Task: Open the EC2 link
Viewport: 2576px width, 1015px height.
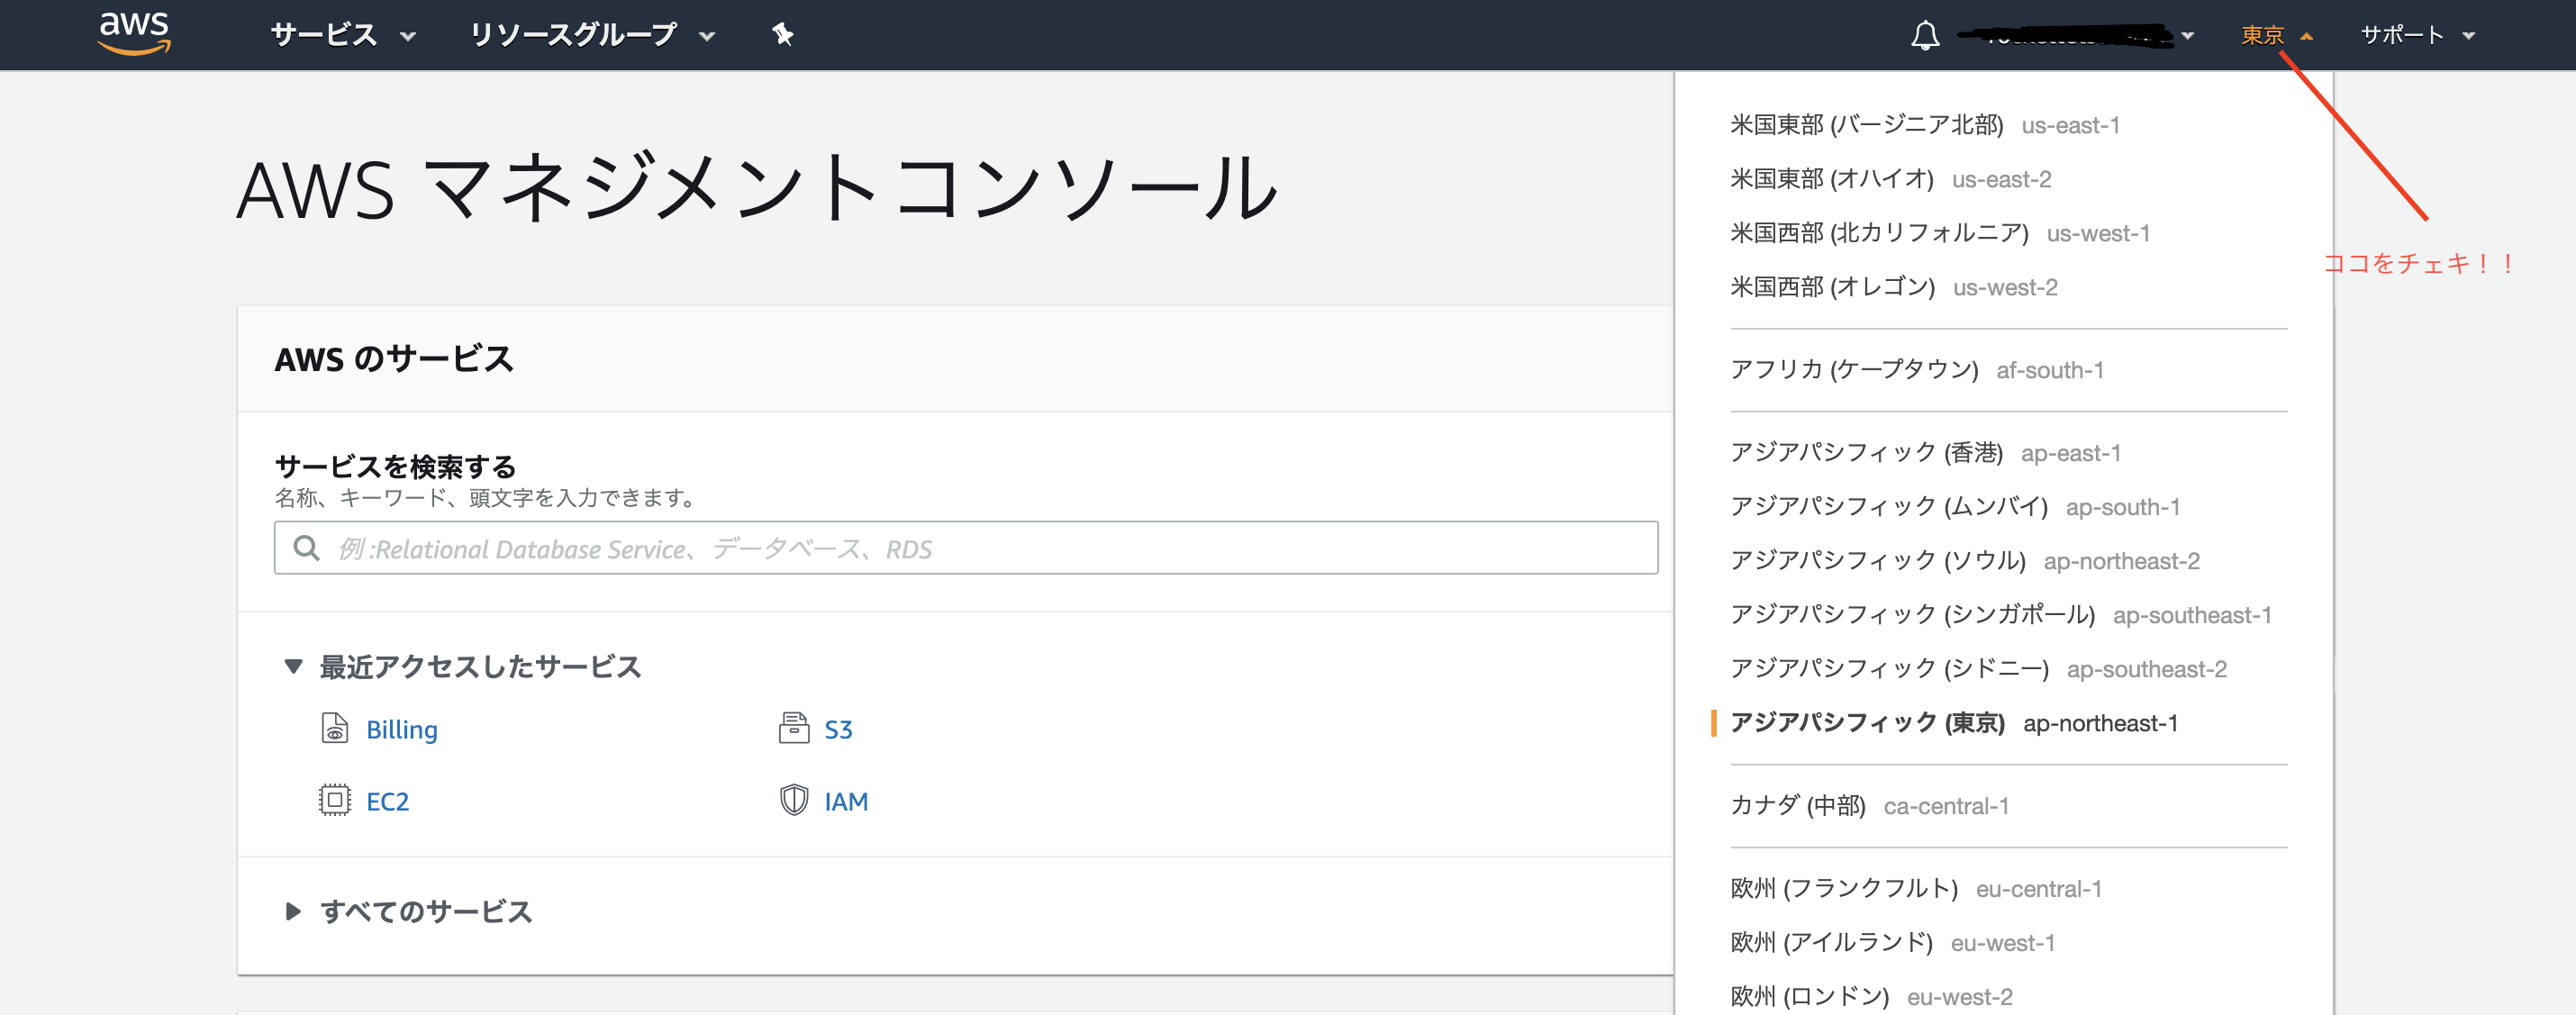Action: (388, 801)
